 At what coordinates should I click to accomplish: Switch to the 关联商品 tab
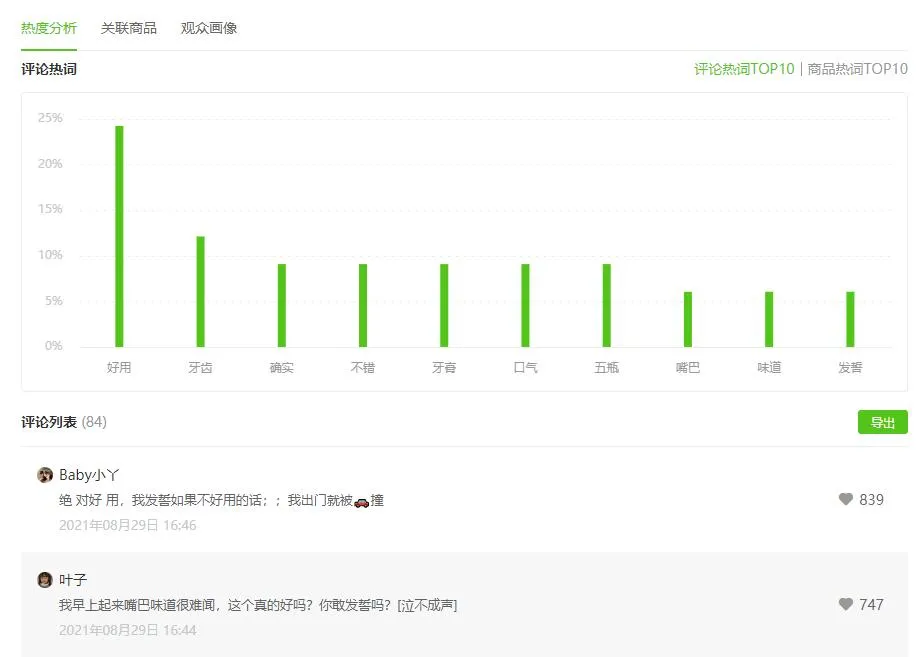click(x=128, y=29)
